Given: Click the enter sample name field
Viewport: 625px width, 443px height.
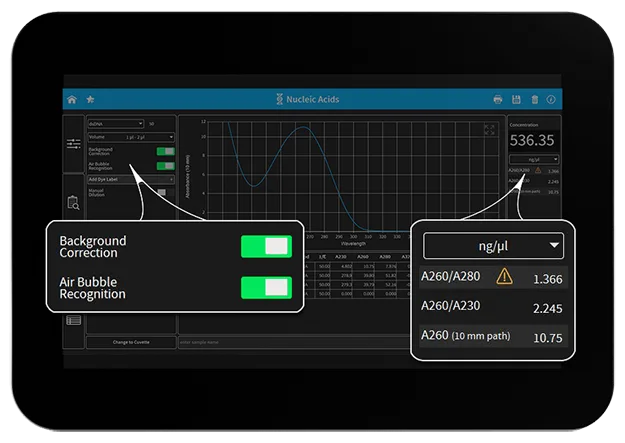Looking at the screenshot, I should coord(294,342).
